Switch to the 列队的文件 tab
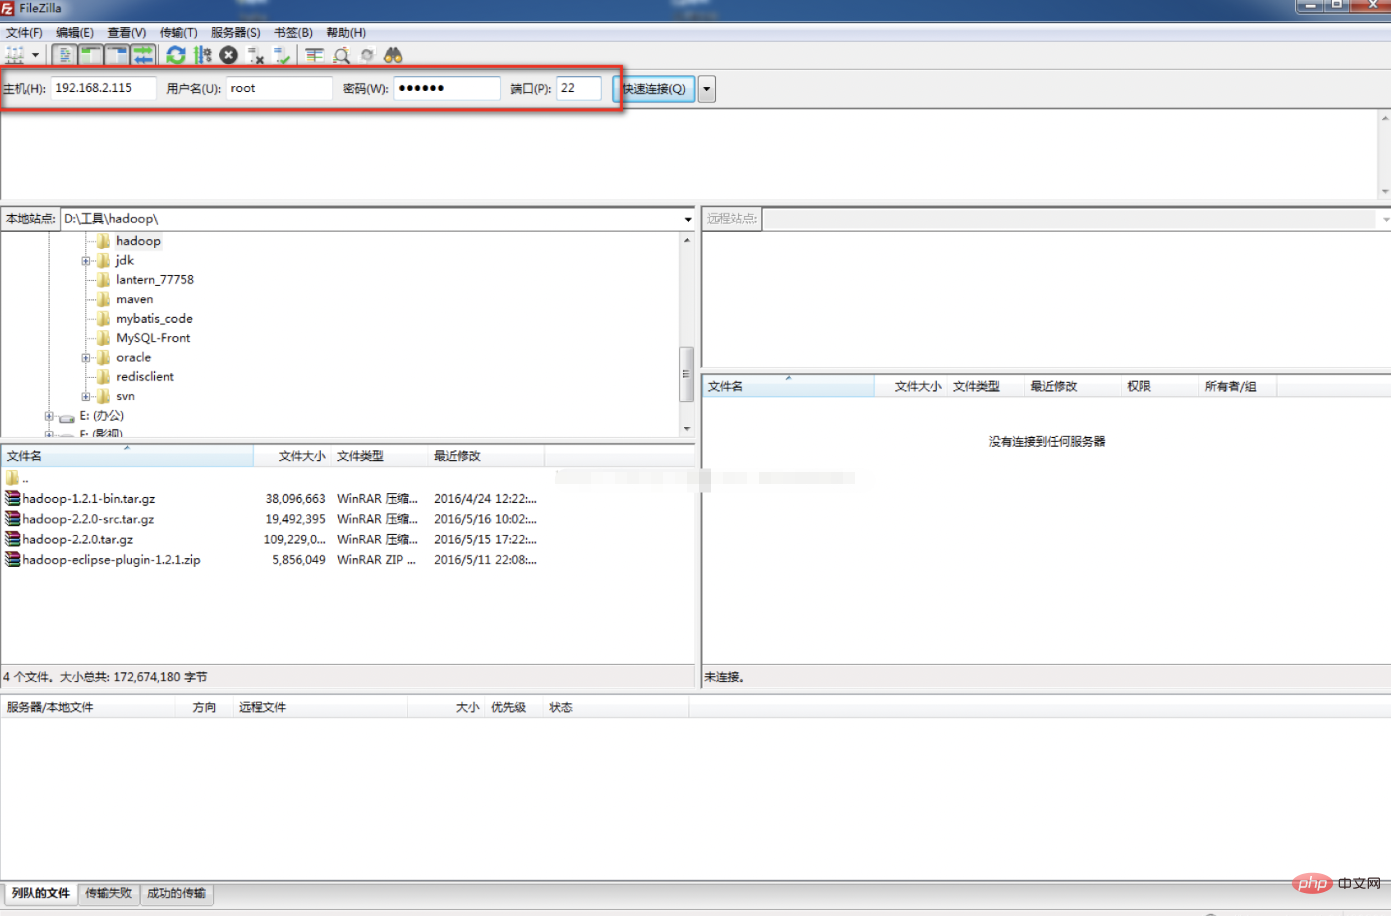1391x916 pixels. 41,893
